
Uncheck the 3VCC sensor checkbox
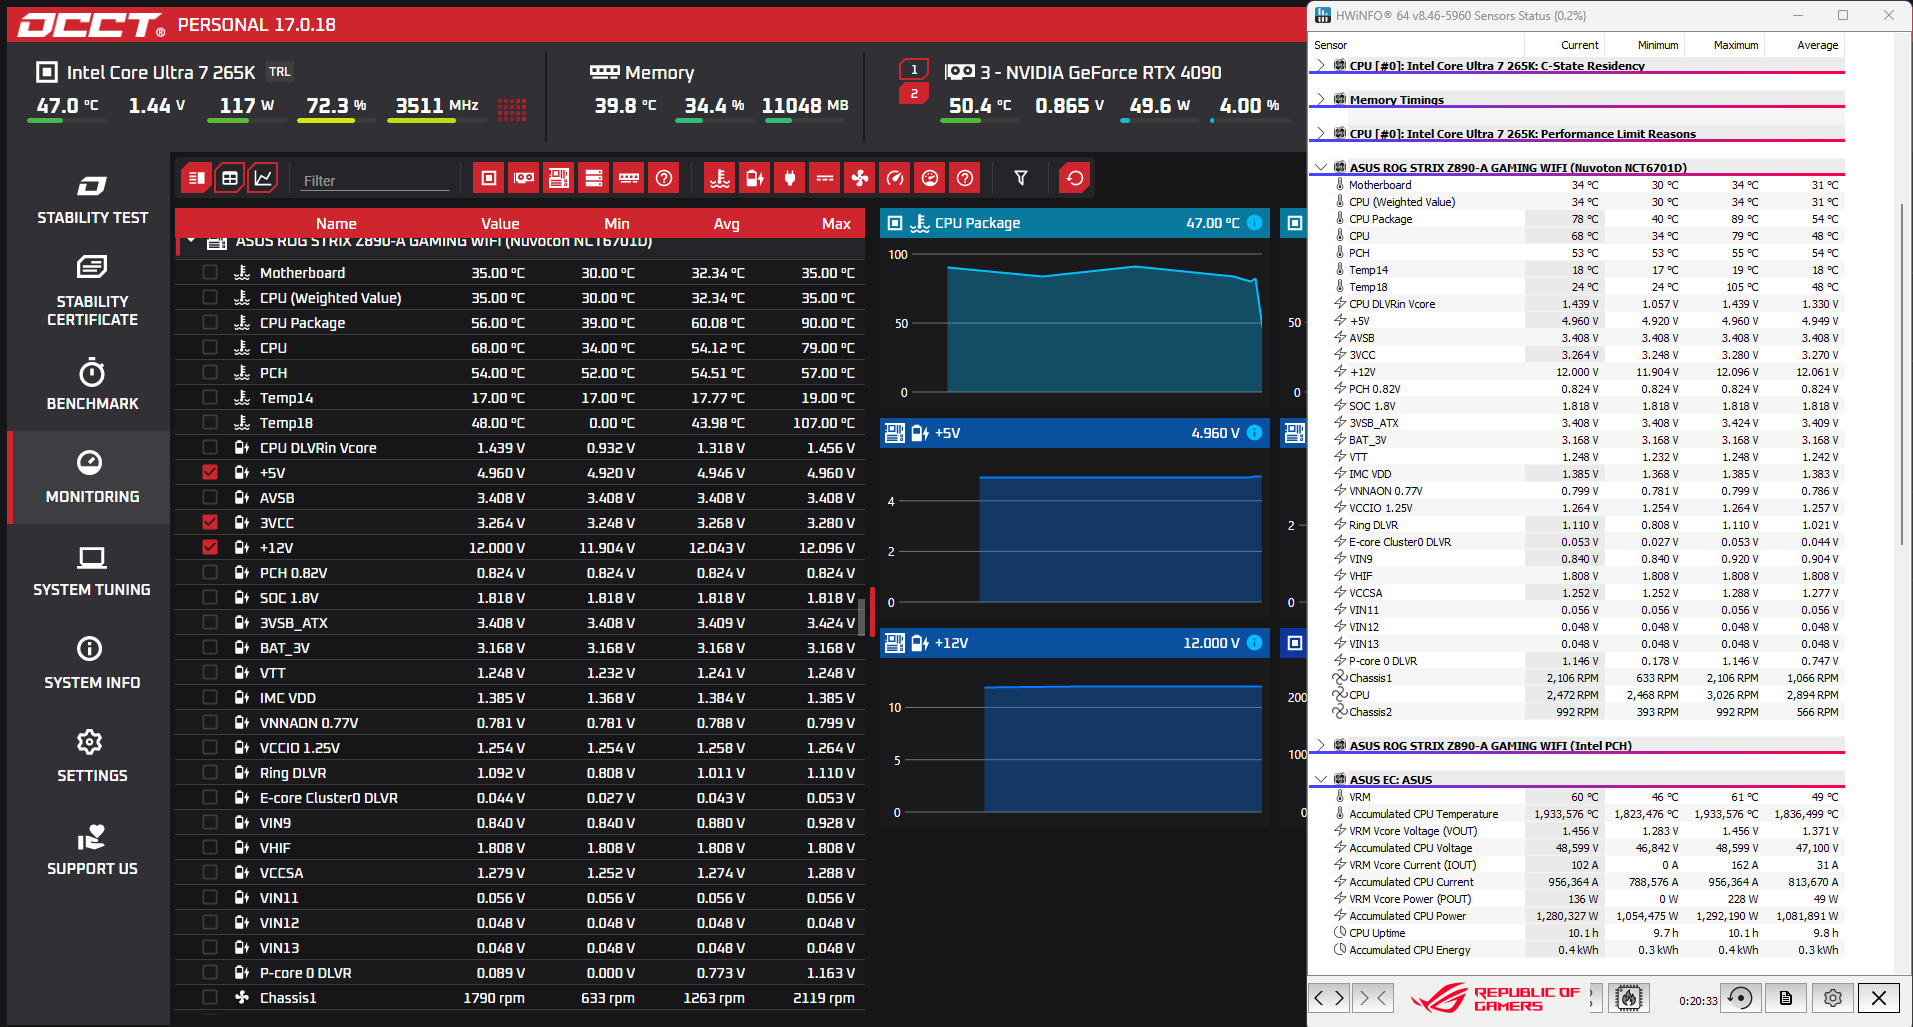(x=210, y=522)
